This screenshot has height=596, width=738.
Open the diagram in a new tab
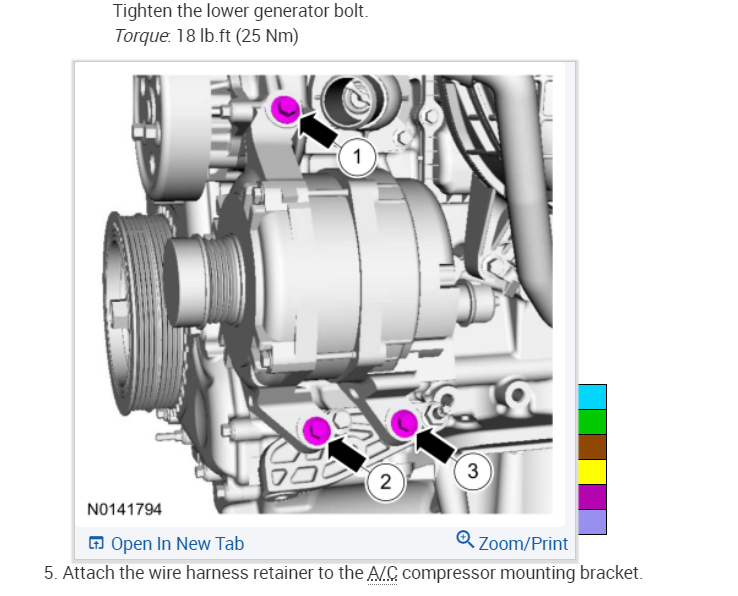[177, 544]
